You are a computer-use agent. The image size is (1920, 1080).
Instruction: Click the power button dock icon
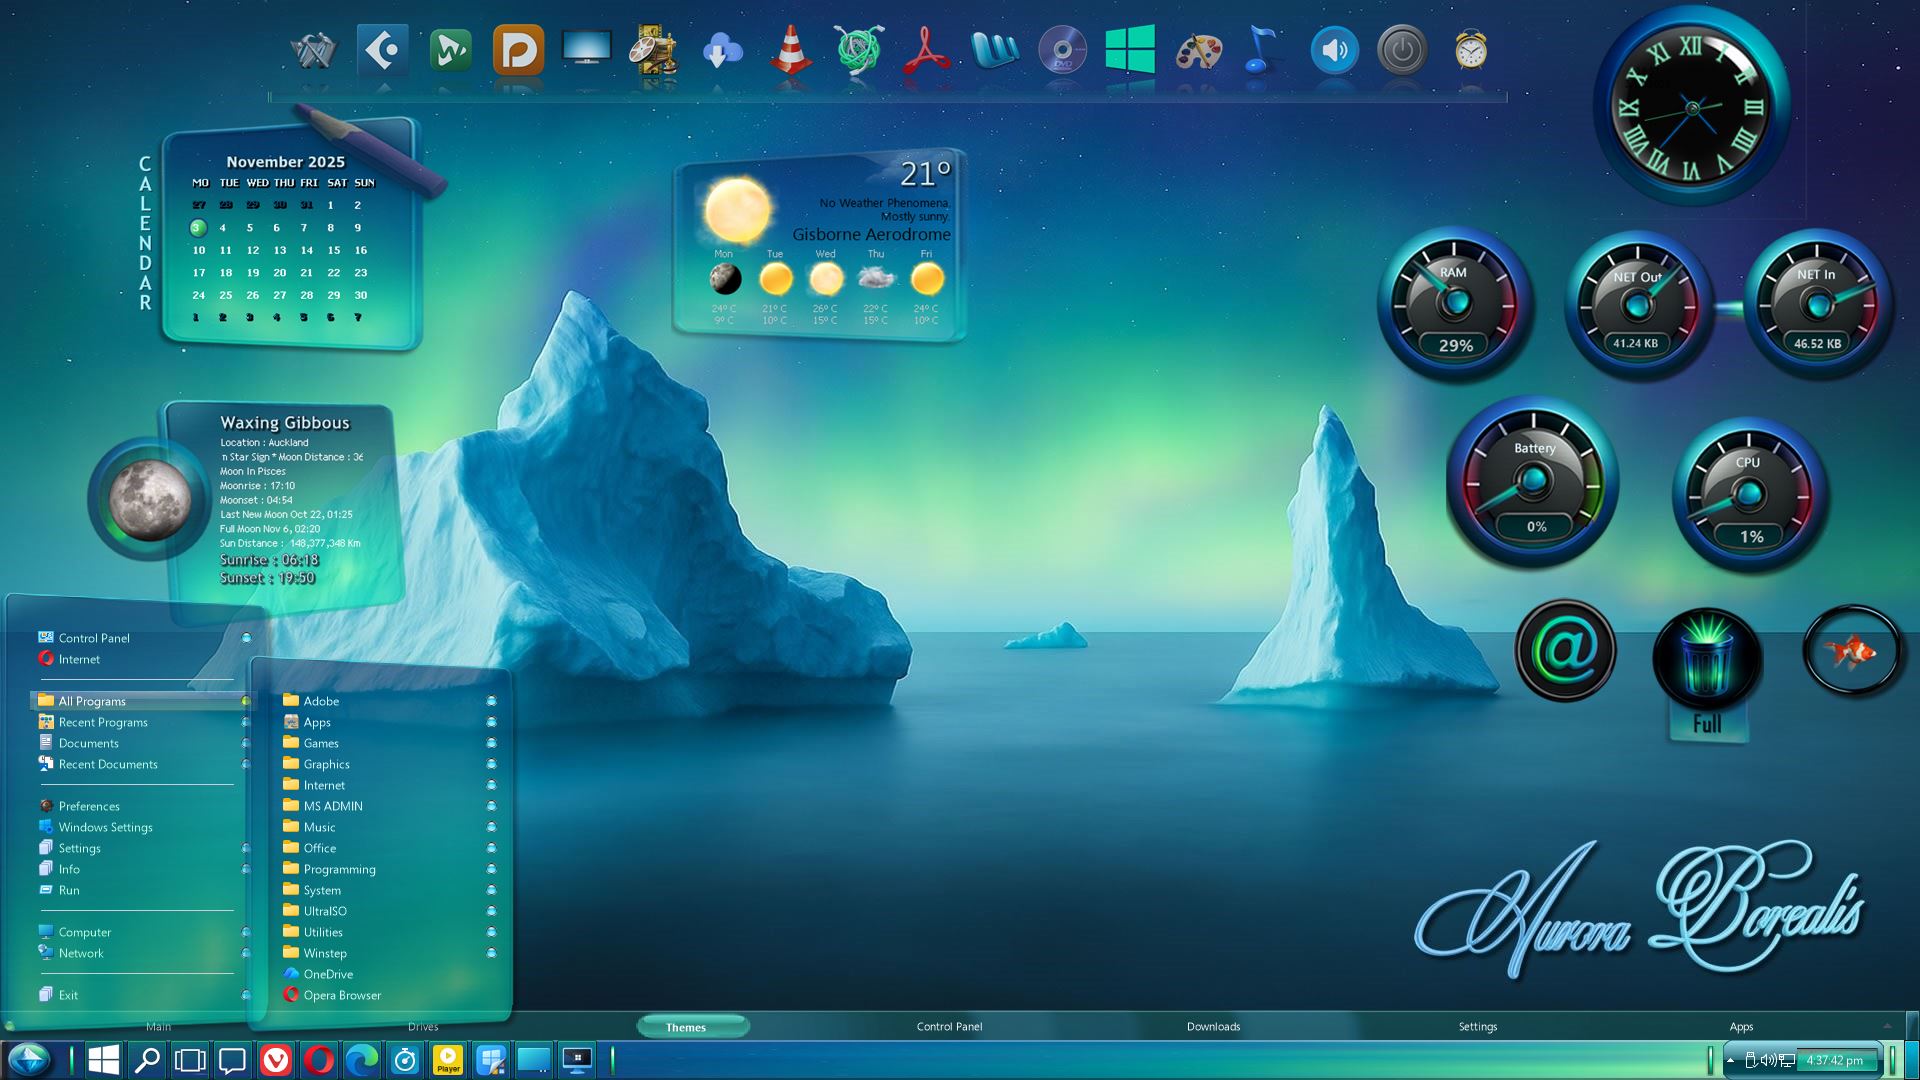coord(1402,50)
